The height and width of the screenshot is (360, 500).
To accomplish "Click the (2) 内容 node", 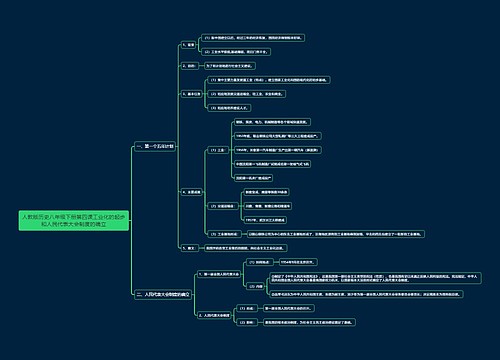I will pyautogui.click(x=256, y=286).
